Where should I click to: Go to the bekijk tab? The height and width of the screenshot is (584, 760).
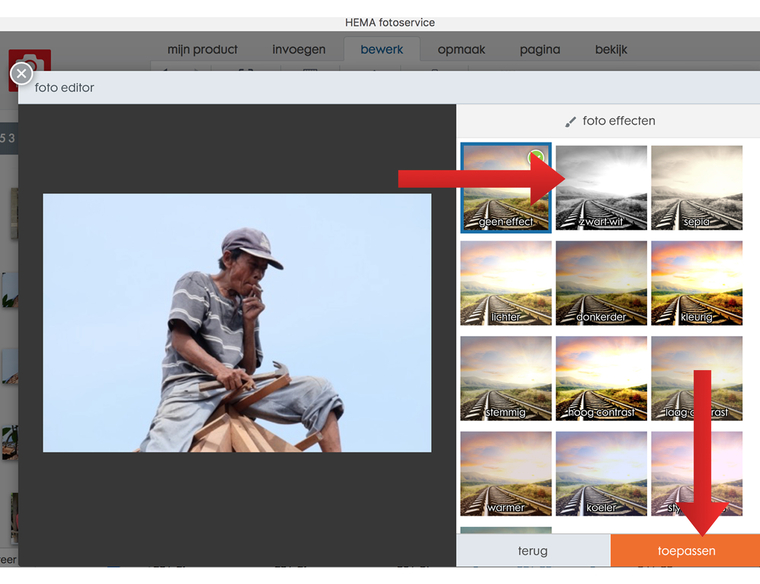click(x=611, y=49)
